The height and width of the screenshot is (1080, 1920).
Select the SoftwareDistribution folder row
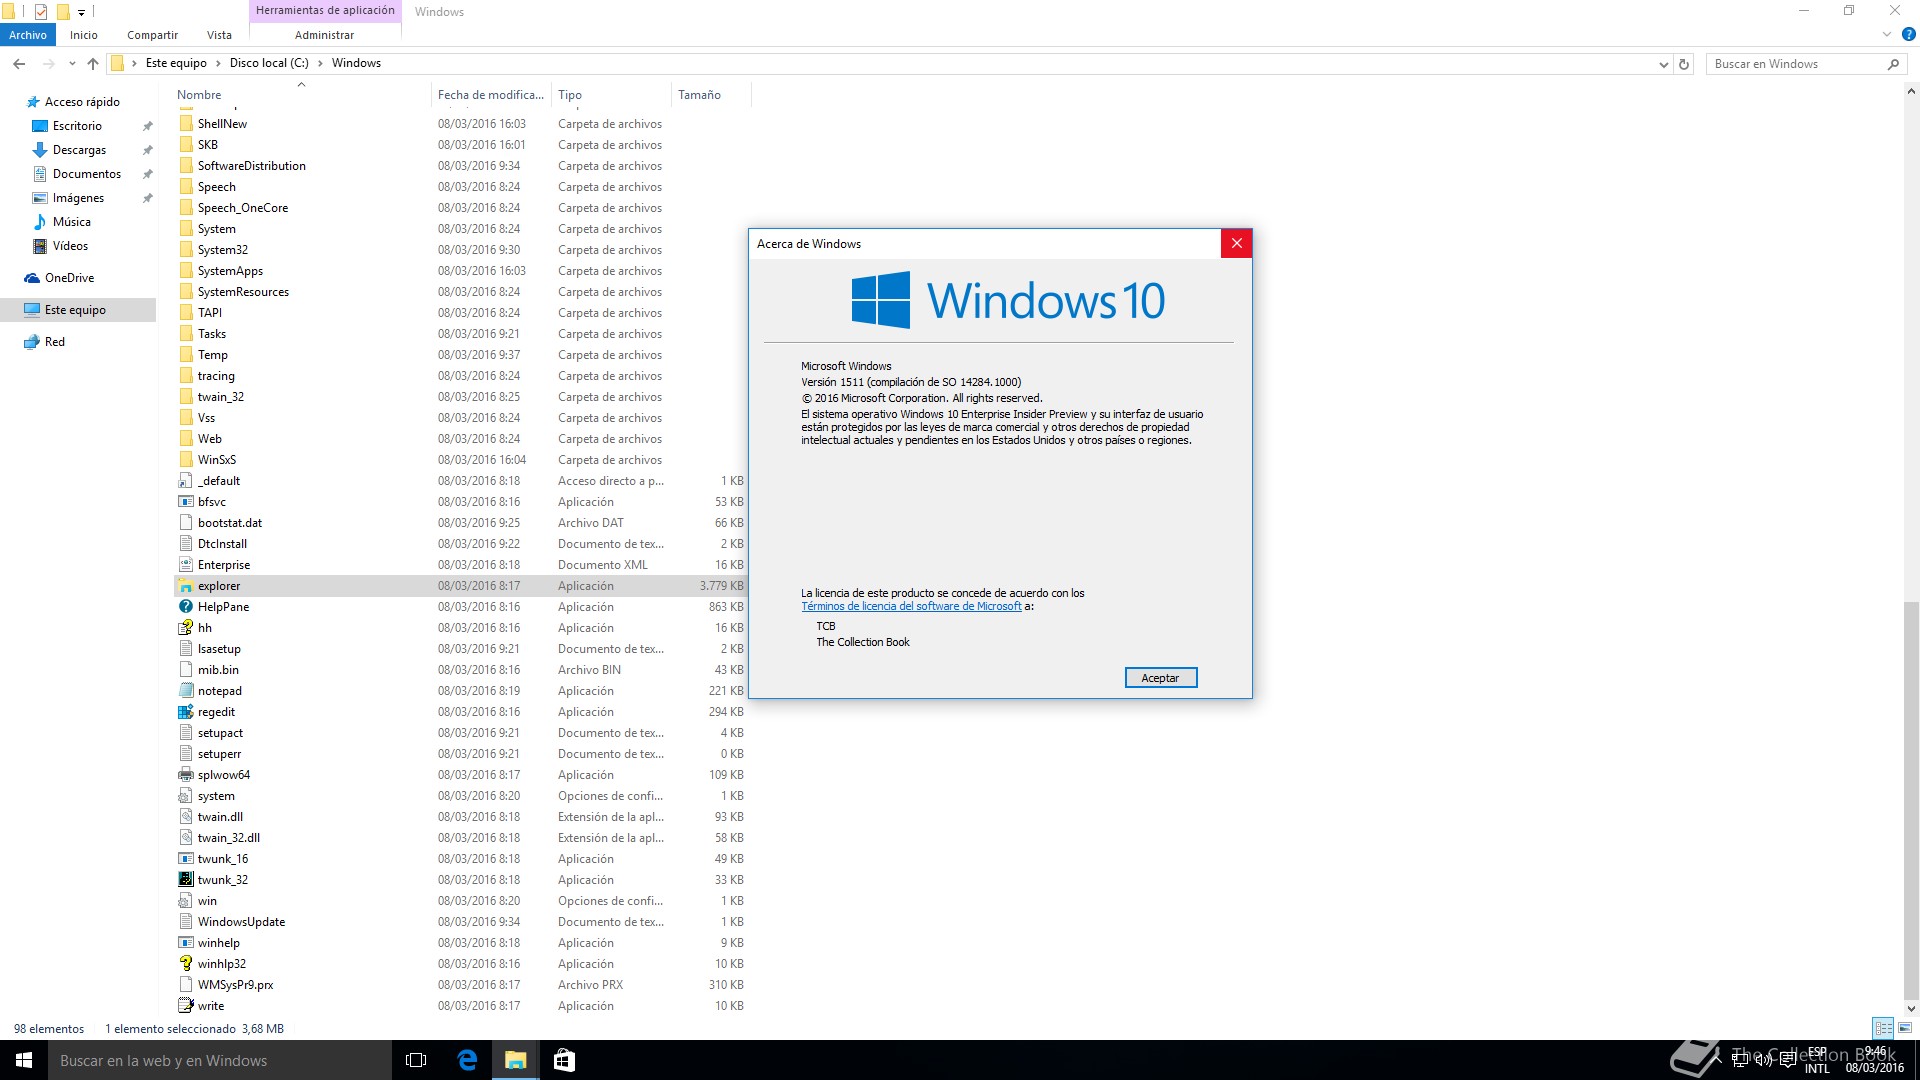pyautogui.click(x=460, y=166)
